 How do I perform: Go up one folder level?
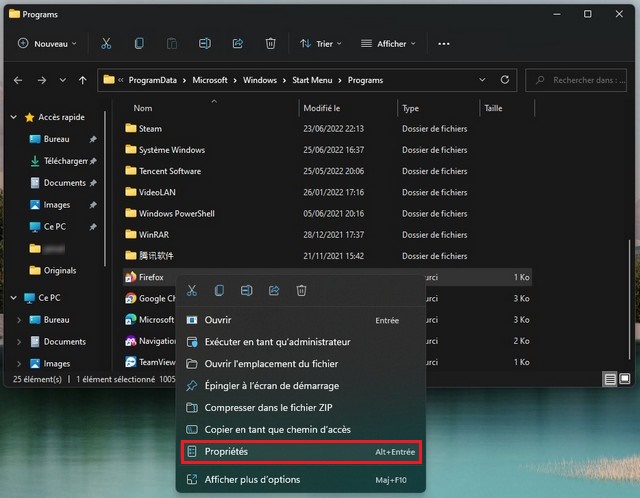click(82, 80)
